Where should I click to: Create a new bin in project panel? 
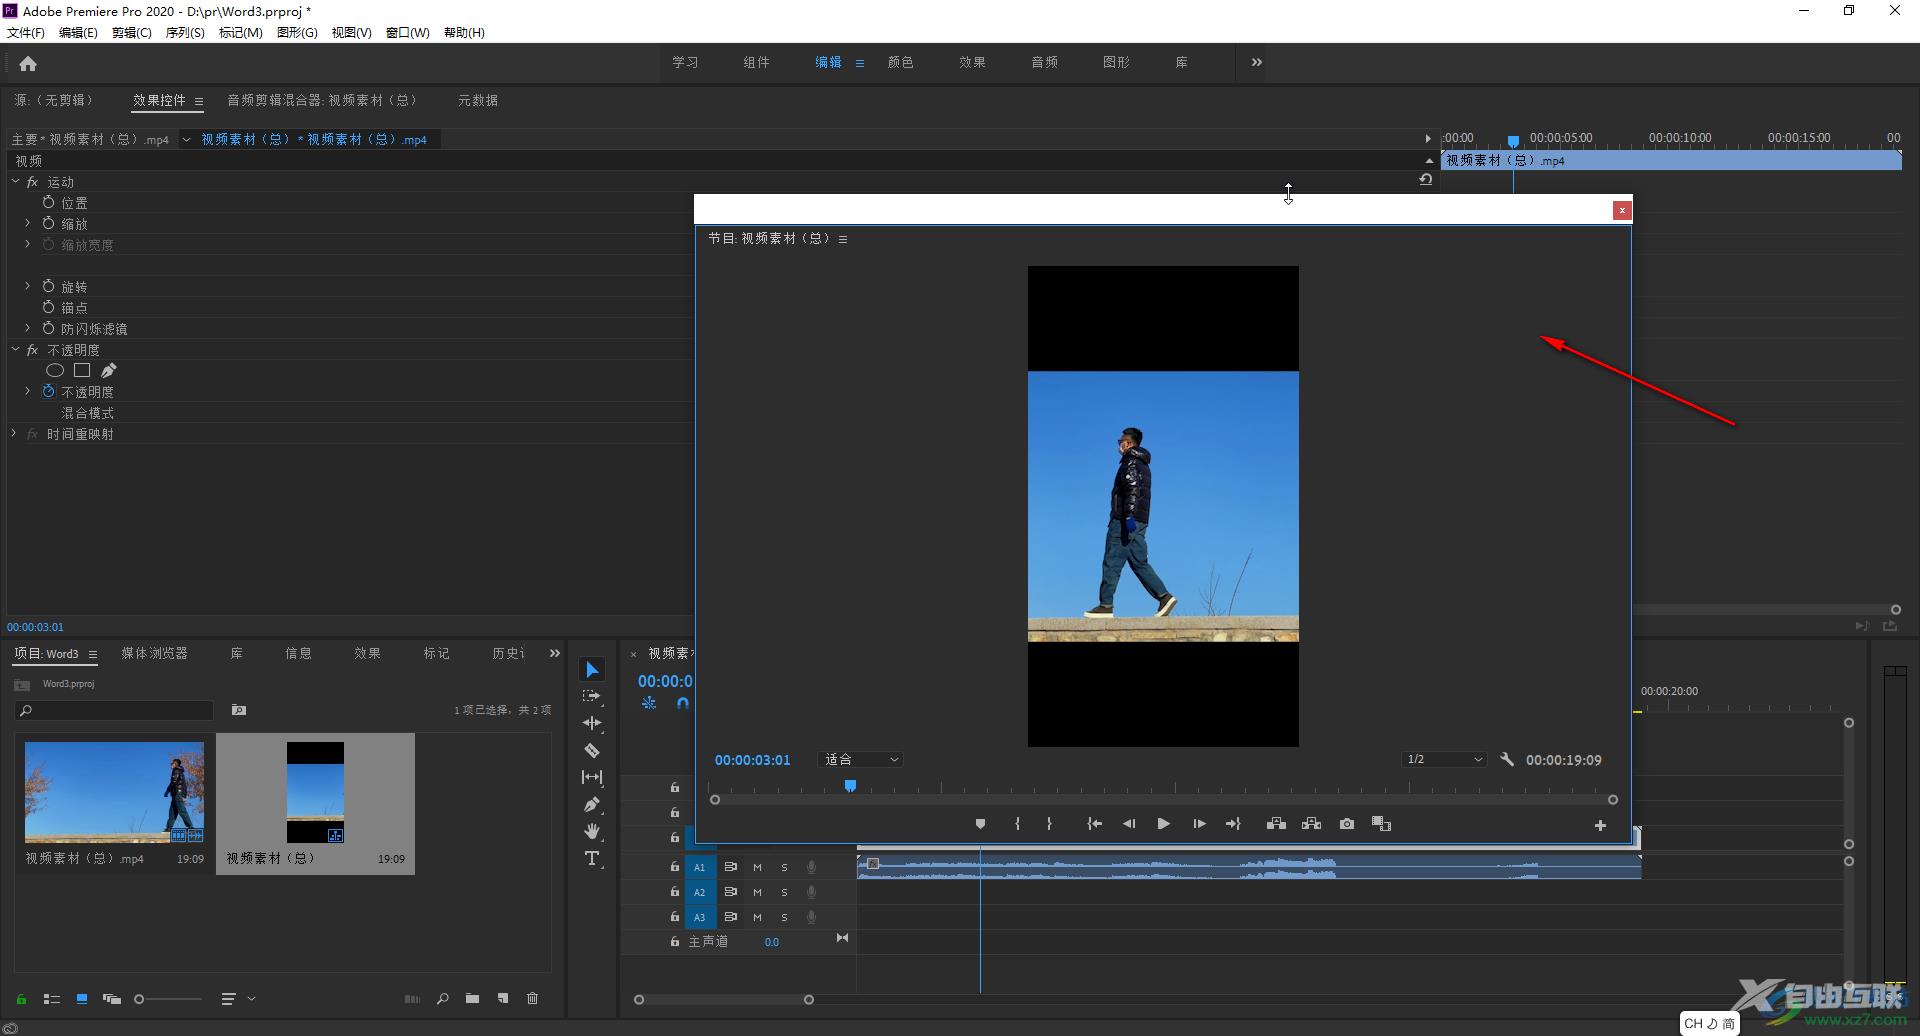point(472,999)
